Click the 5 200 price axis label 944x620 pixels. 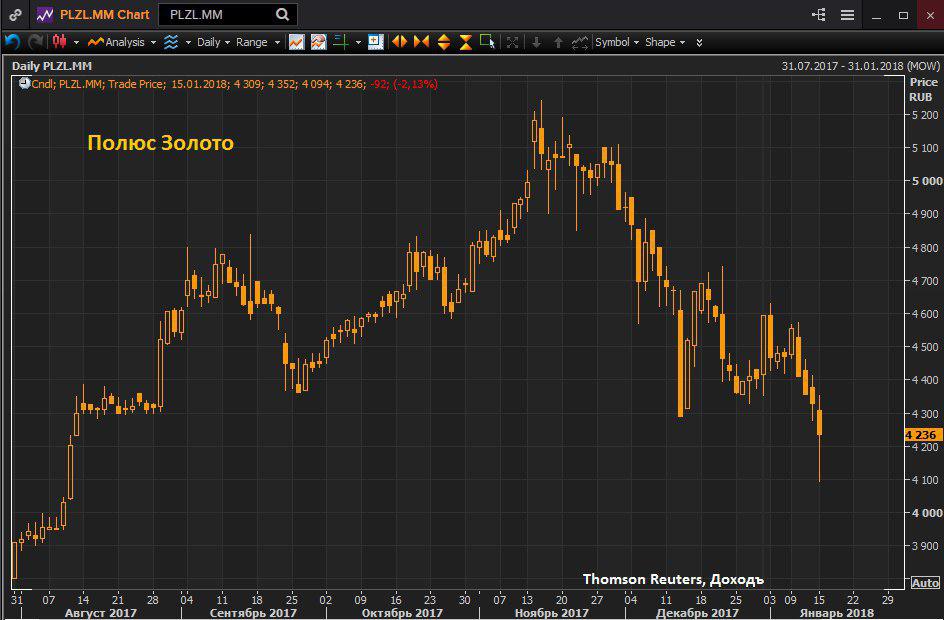point(925,114)
